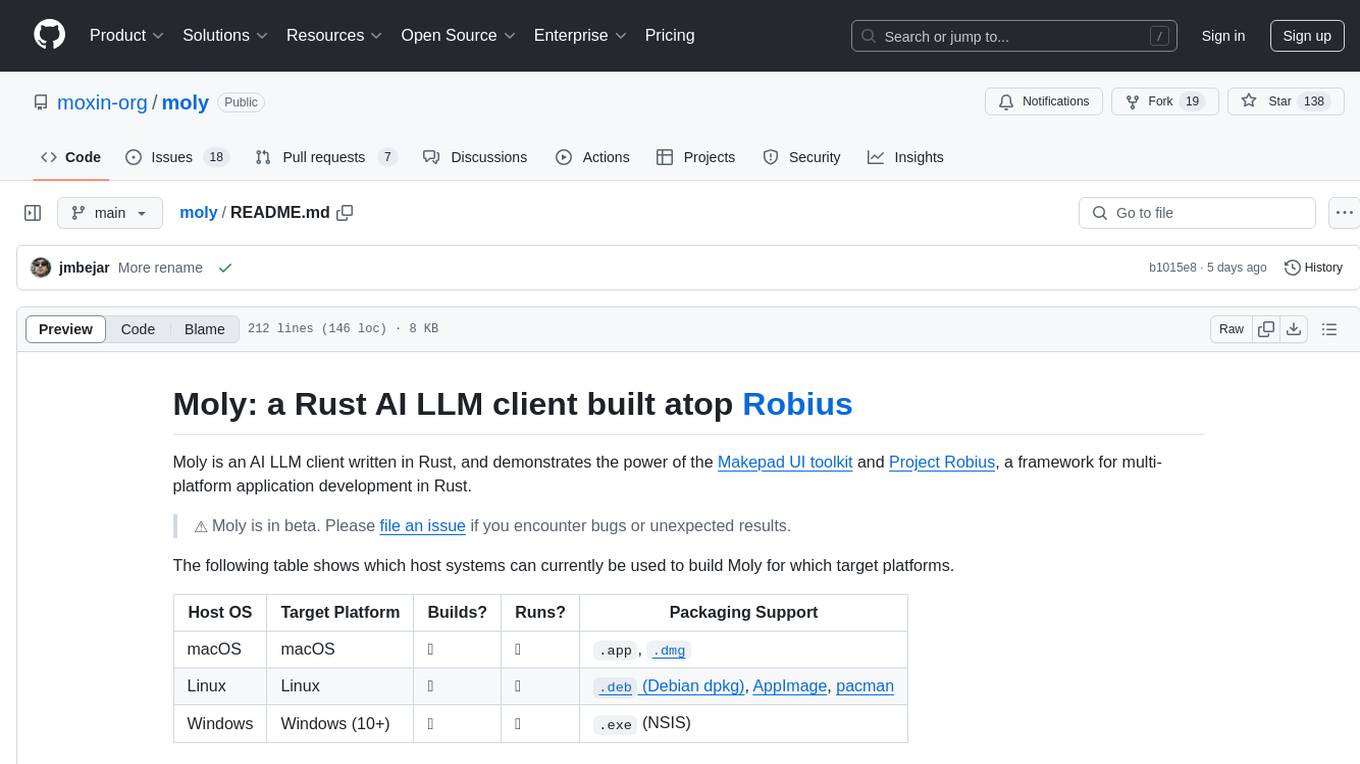This screenshot has height=764, width=1360.
Task: Open the Robius link in heading
Action: point(797,403)
